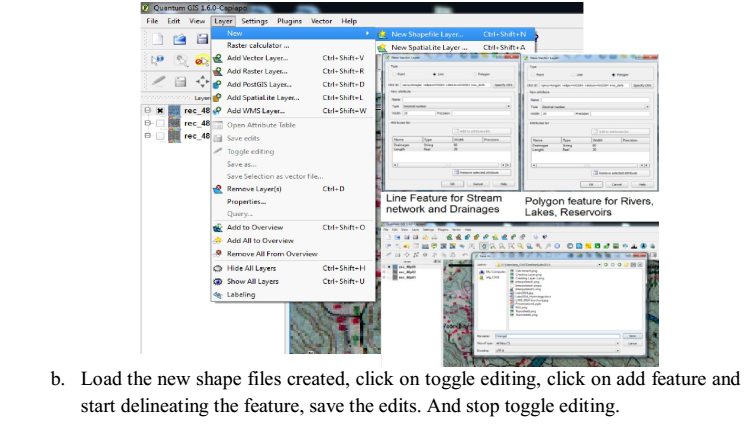The width and height of the screenshot is (755, 433).
Task: Click the Add Vector Layer icon
Action: coord(218,59)
